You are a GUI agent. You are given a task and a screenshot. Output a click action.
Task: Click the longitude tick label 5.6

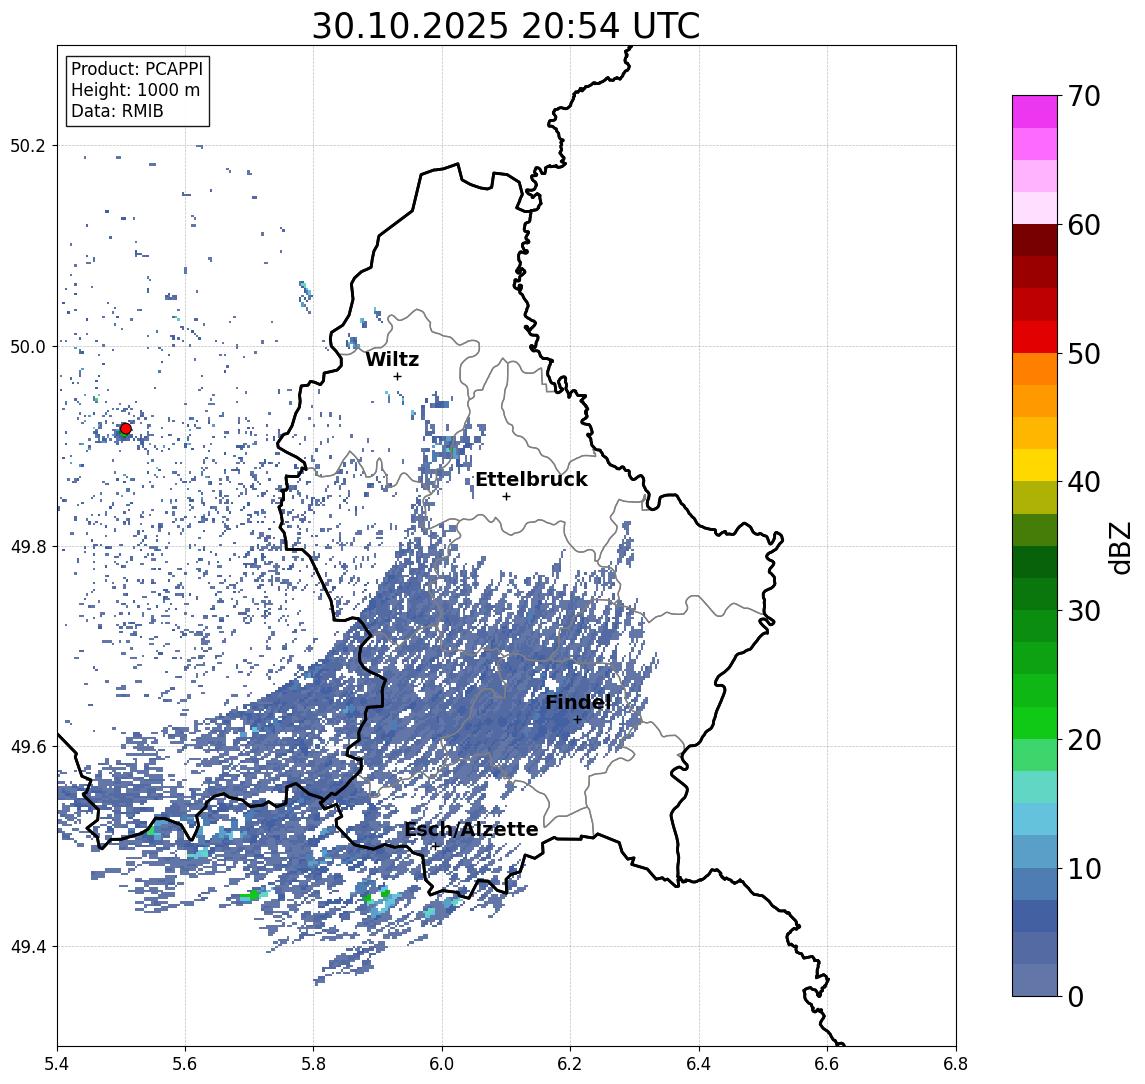(185, 1064)
